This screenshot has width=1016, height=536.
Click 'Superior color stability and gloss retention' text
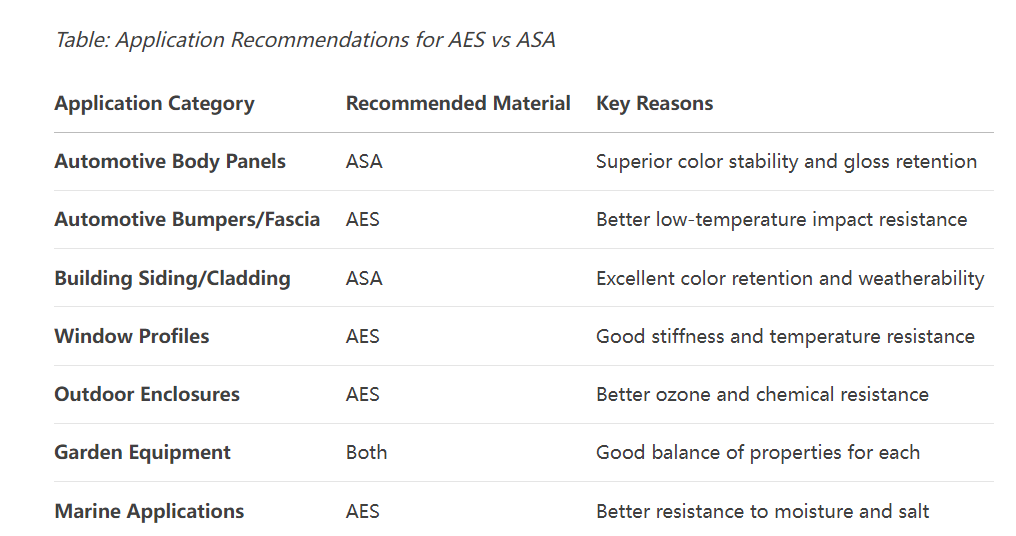786,161
